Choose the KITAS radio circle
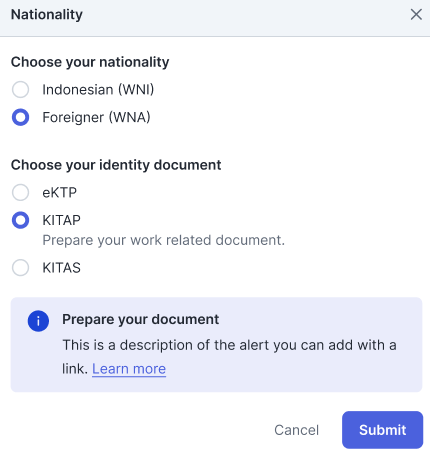 tap(20, 268)
